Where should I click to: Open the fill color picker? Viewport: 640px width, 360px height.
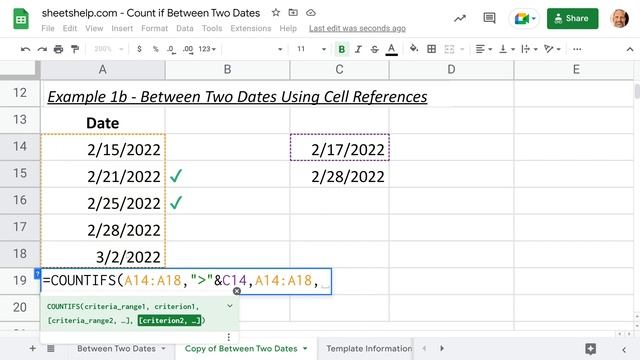tap(414, 49)
